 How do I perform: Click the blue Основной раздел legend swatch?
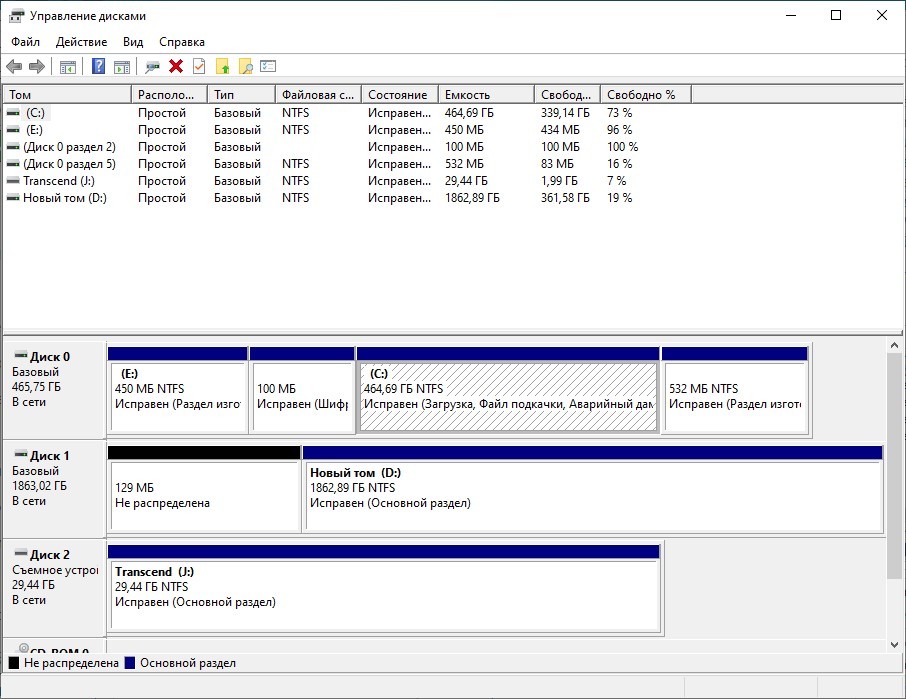129,663
